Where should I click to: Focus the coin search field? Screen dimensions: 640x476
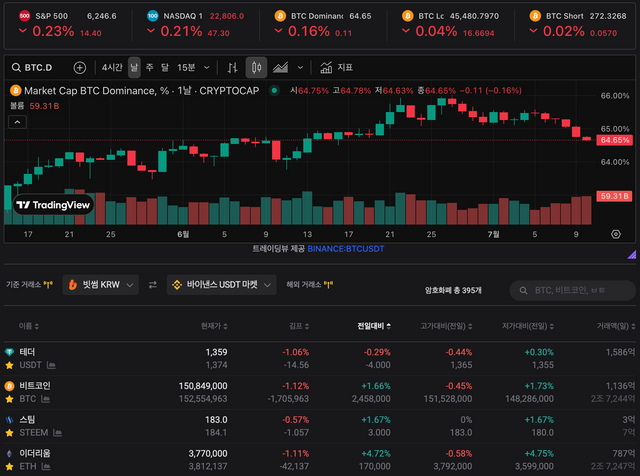click(x=573, y=290)
